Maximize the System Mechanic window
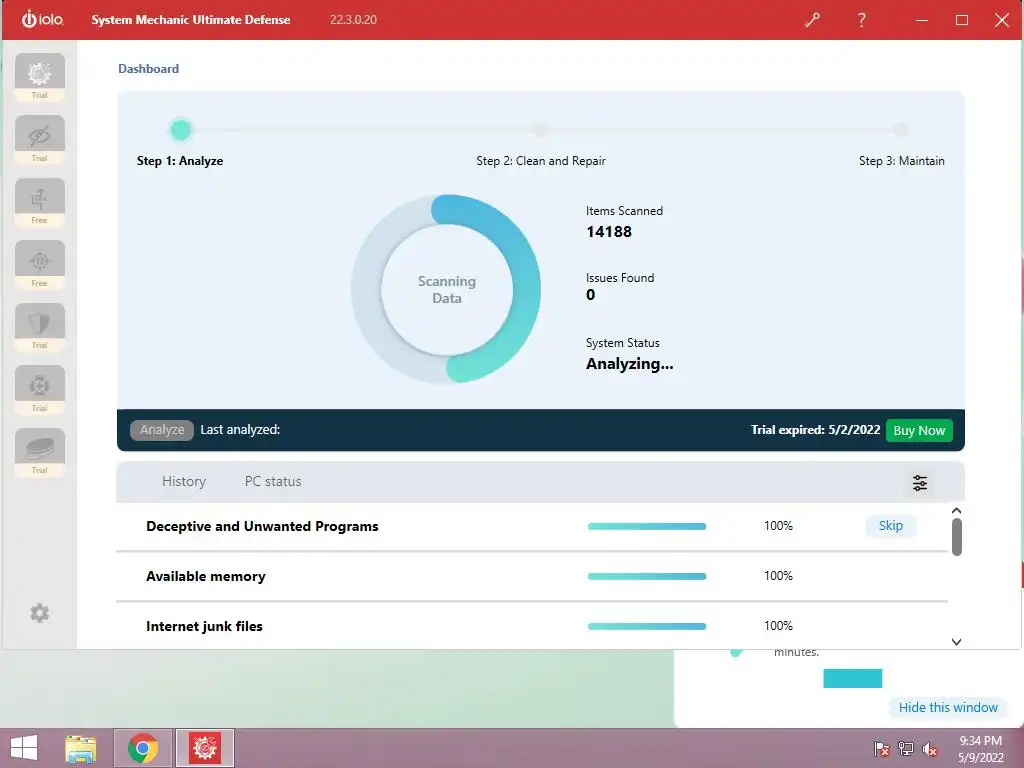This screenshot has height=768, width=1024. (961, 20)
